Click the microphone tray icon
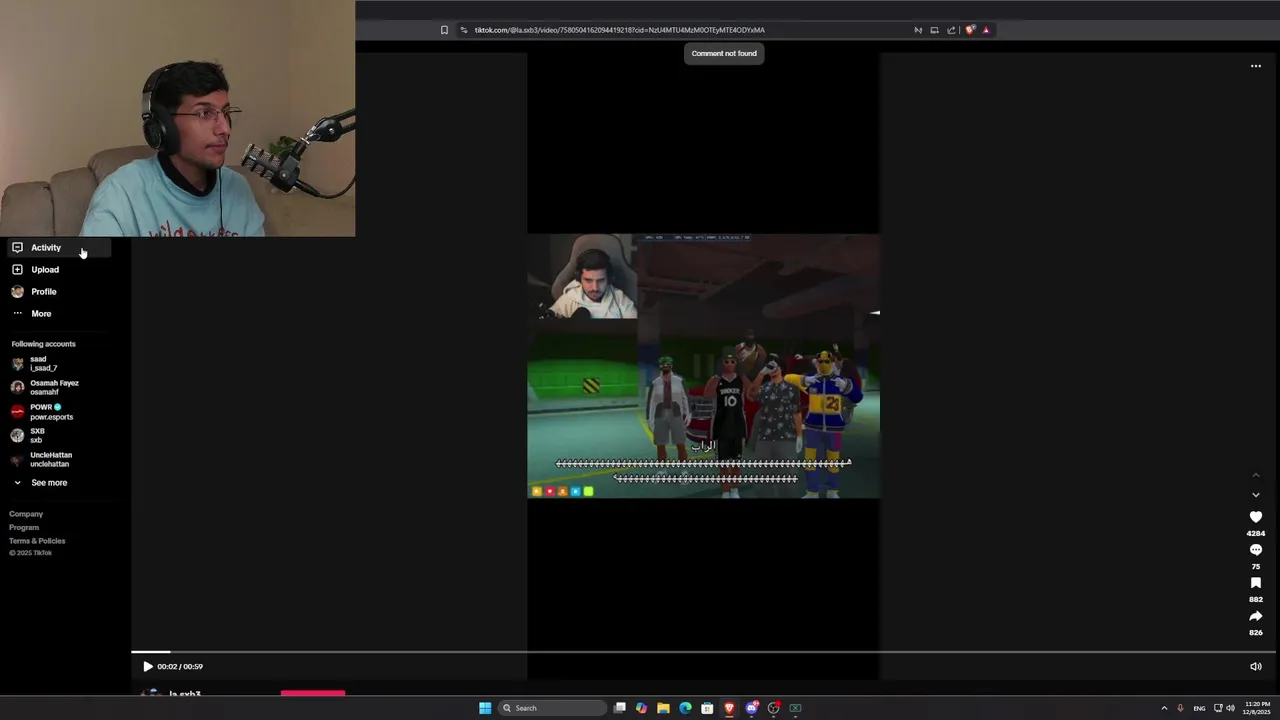This screenshot has height=720, width=1280. point(1180,708)
